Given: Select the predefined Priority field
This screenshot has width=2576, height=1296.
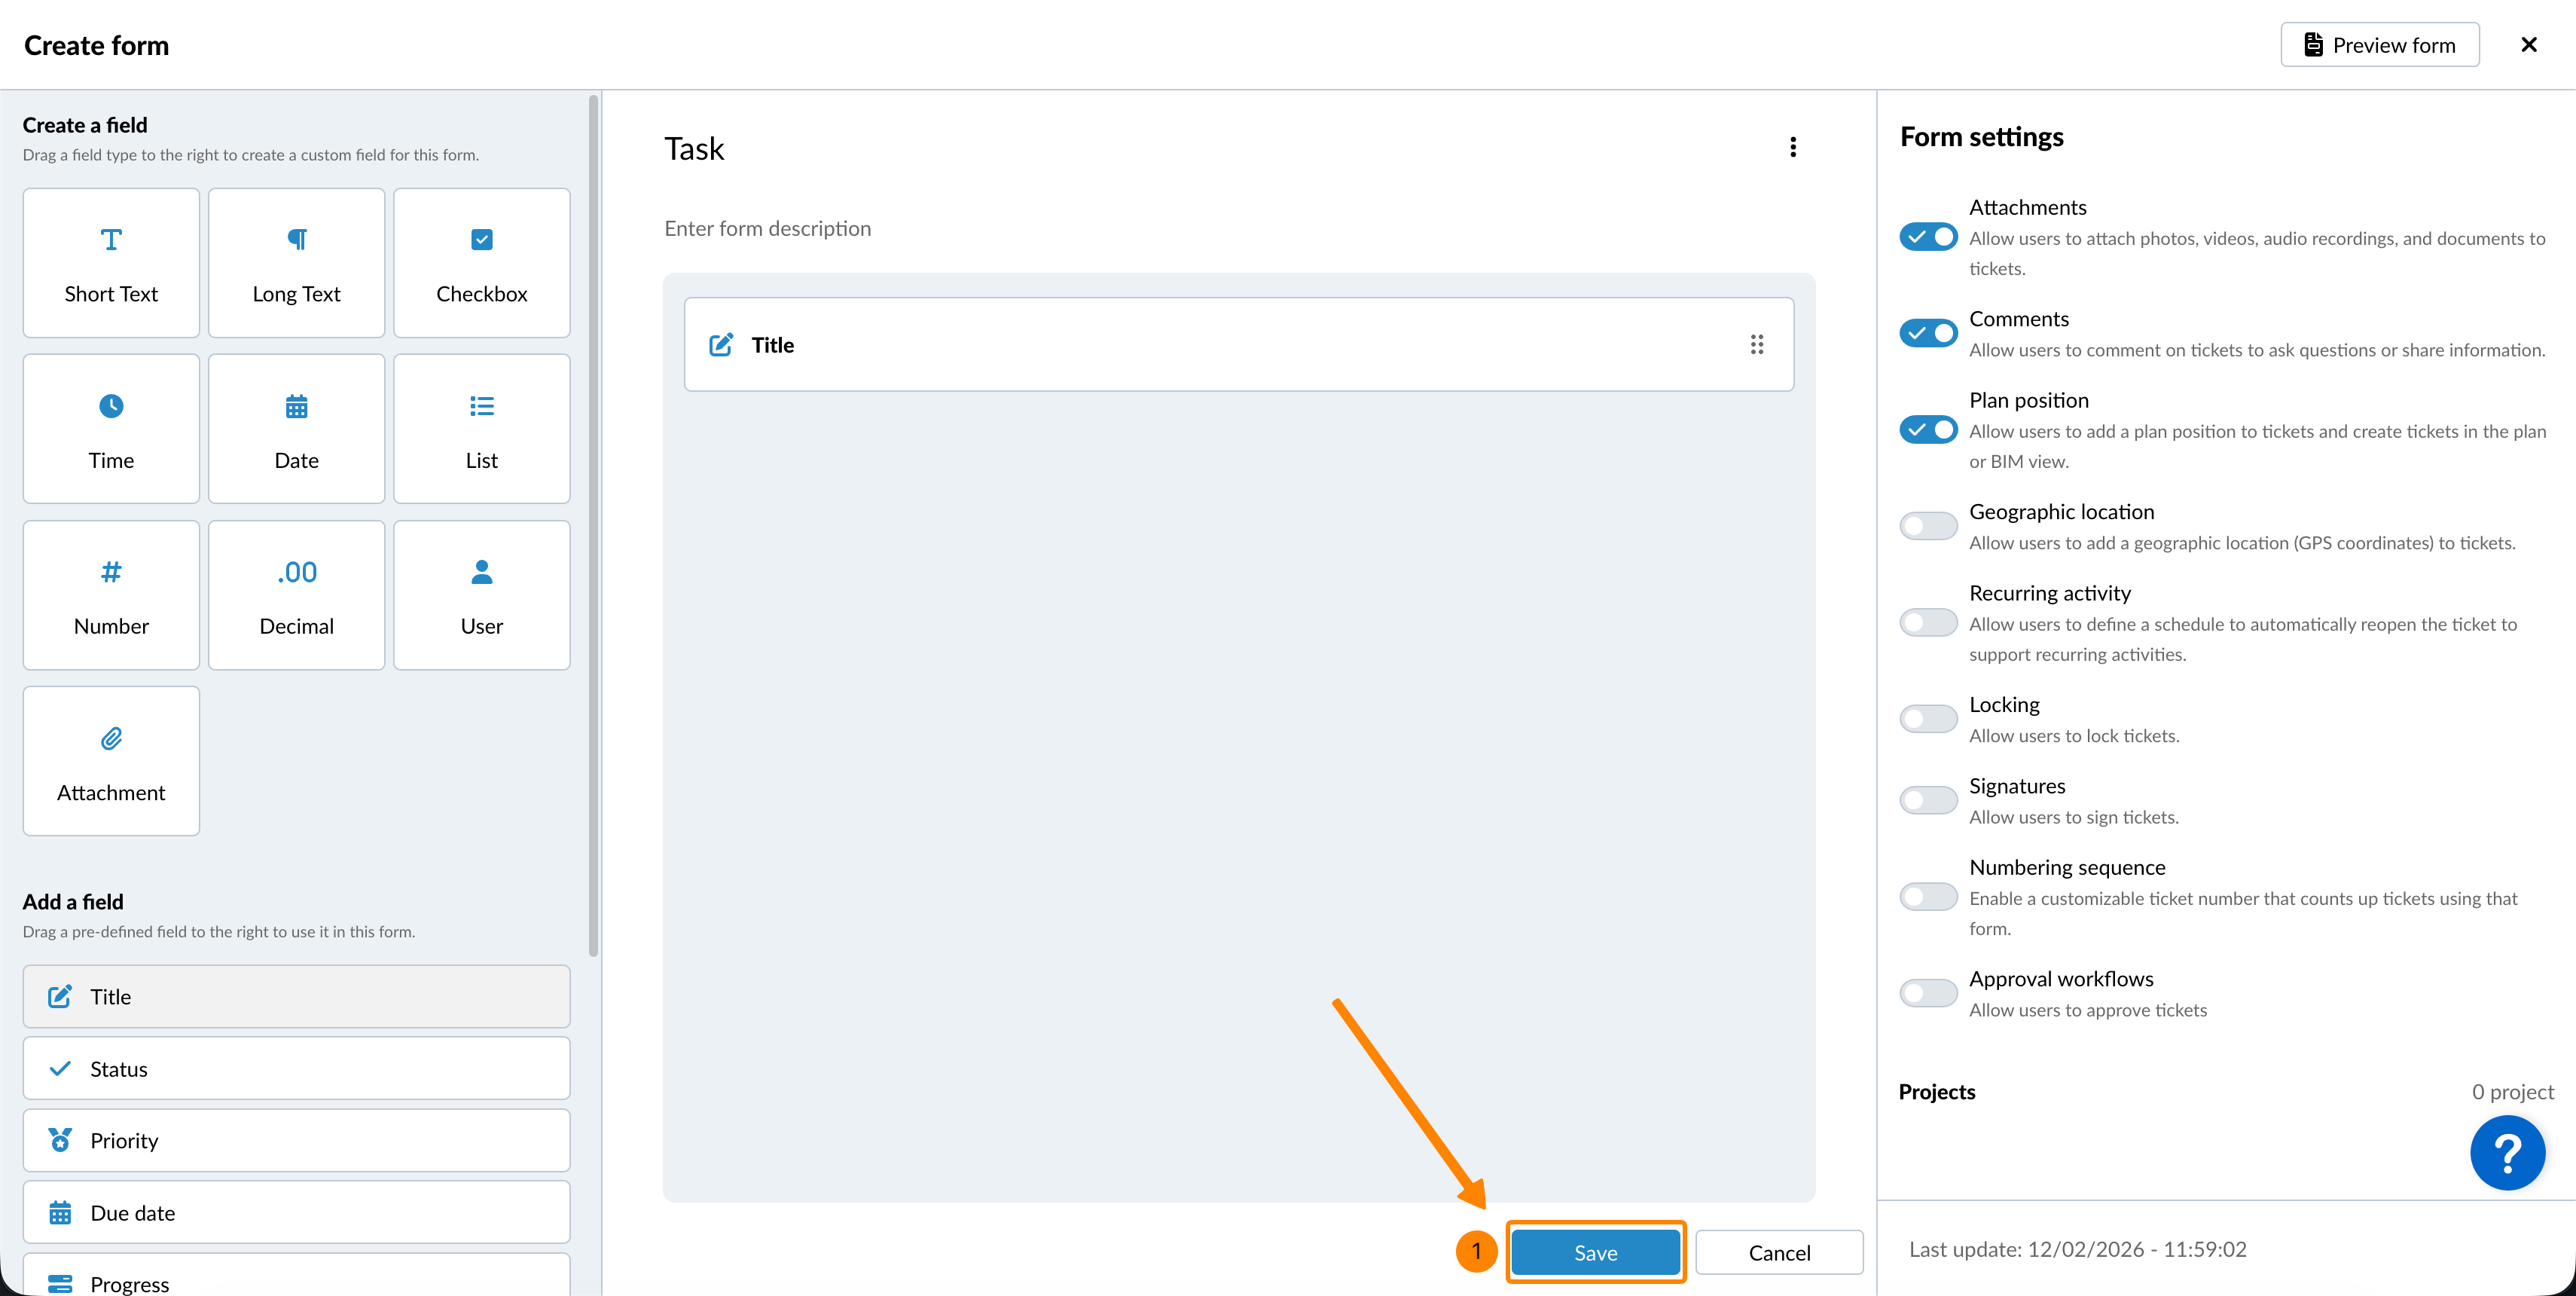Looking at the screenshot, I should [296, 1141].
